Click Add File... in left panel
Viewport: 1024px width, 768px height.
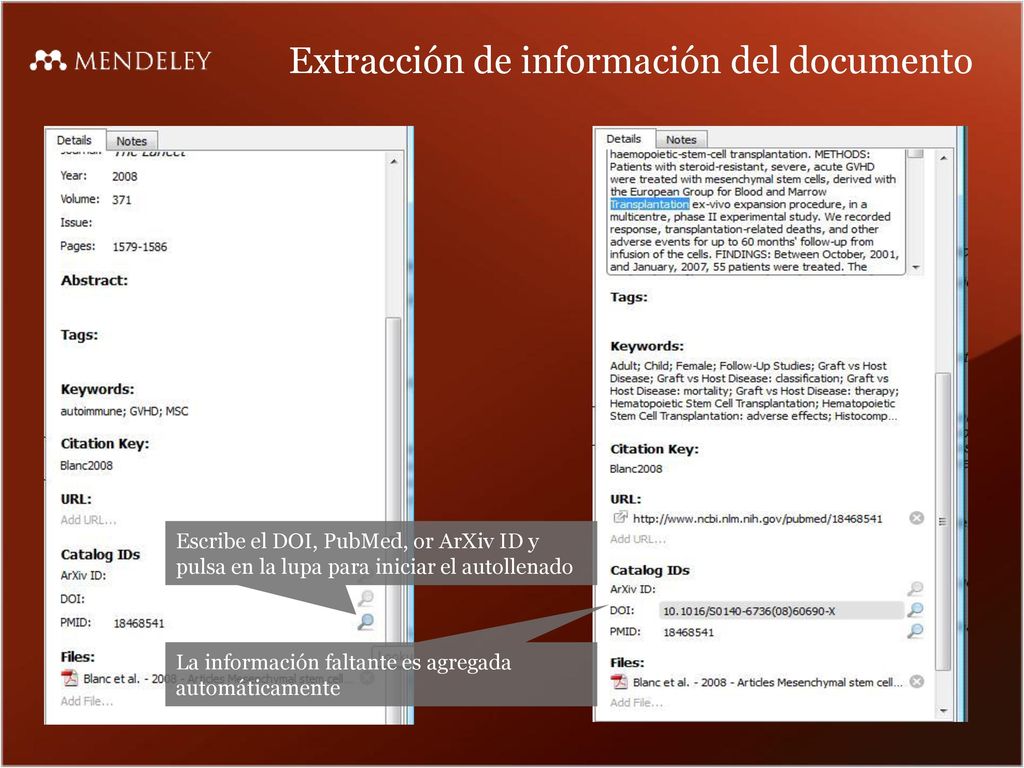click(87, 701)
